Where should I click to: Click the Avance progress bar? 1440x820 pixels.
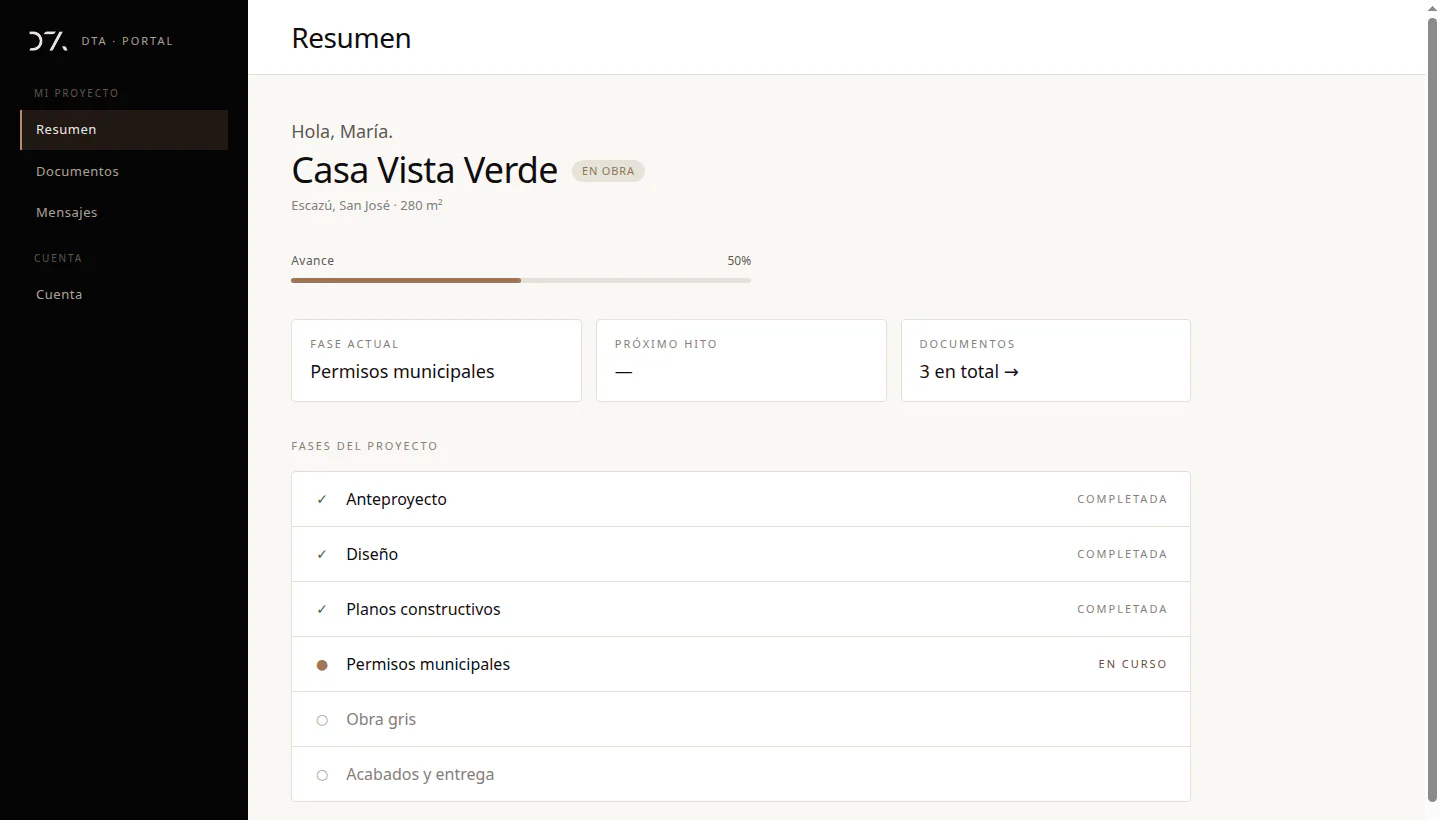[521, 280]
